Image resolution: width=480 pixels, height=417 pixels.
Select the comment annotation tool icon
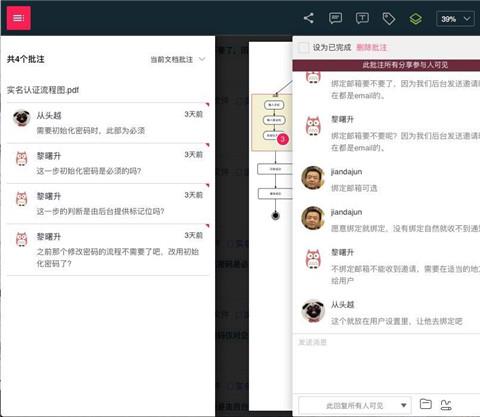coord(335,18)
